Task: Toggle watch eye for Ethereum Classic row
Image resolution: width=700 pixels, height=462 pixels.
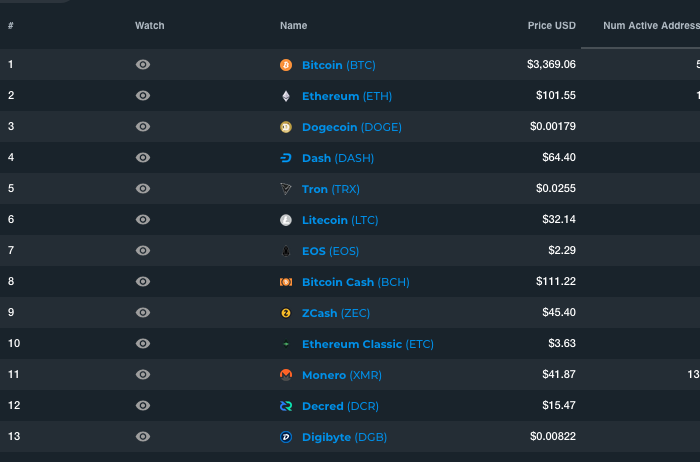Action: tap(143, 343)
